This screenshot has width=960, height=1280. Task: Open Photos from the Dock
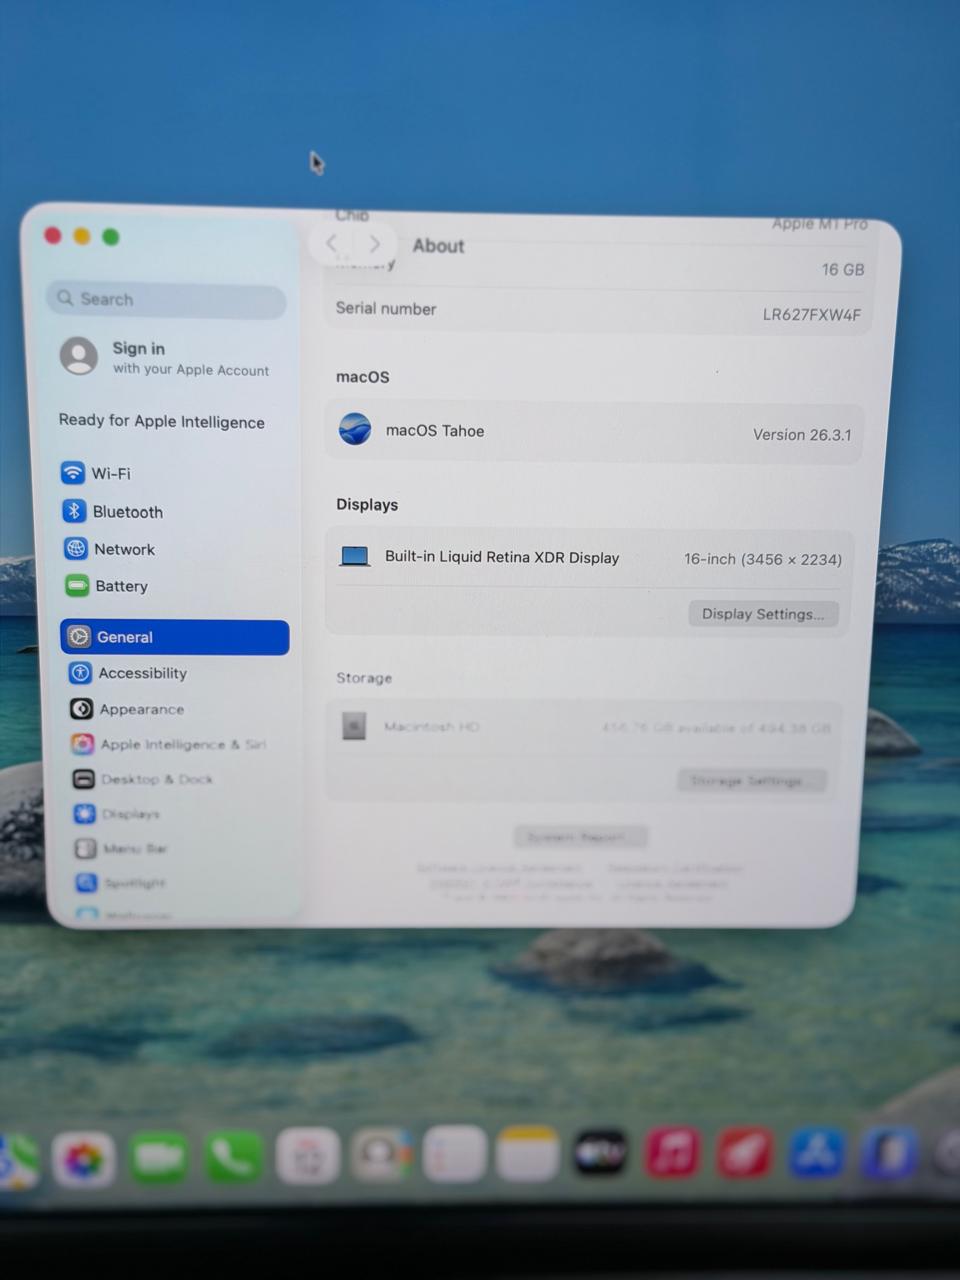point(84,1159)
